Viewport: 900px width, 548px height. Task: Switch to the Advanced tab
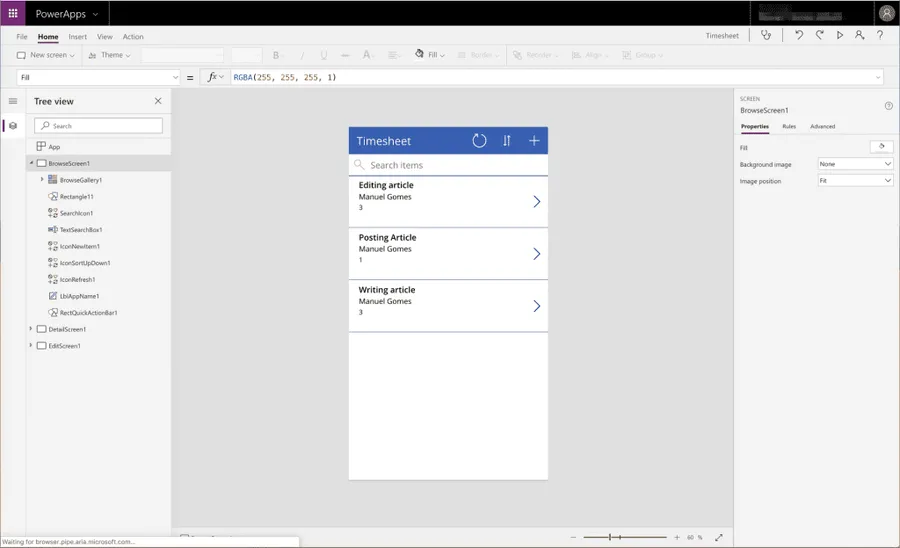[x=822, y=127]
